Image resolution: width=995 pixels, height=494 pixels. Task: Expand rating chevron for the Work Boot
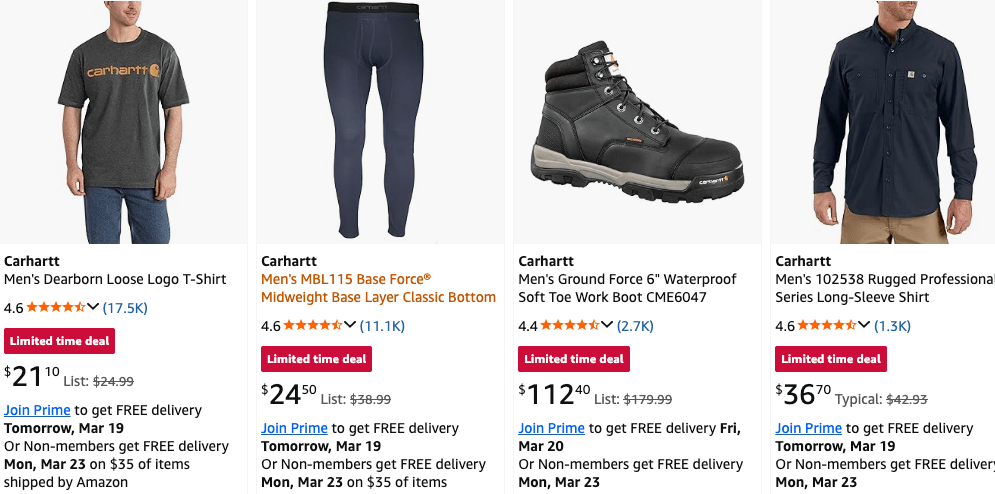coord(608,326)
